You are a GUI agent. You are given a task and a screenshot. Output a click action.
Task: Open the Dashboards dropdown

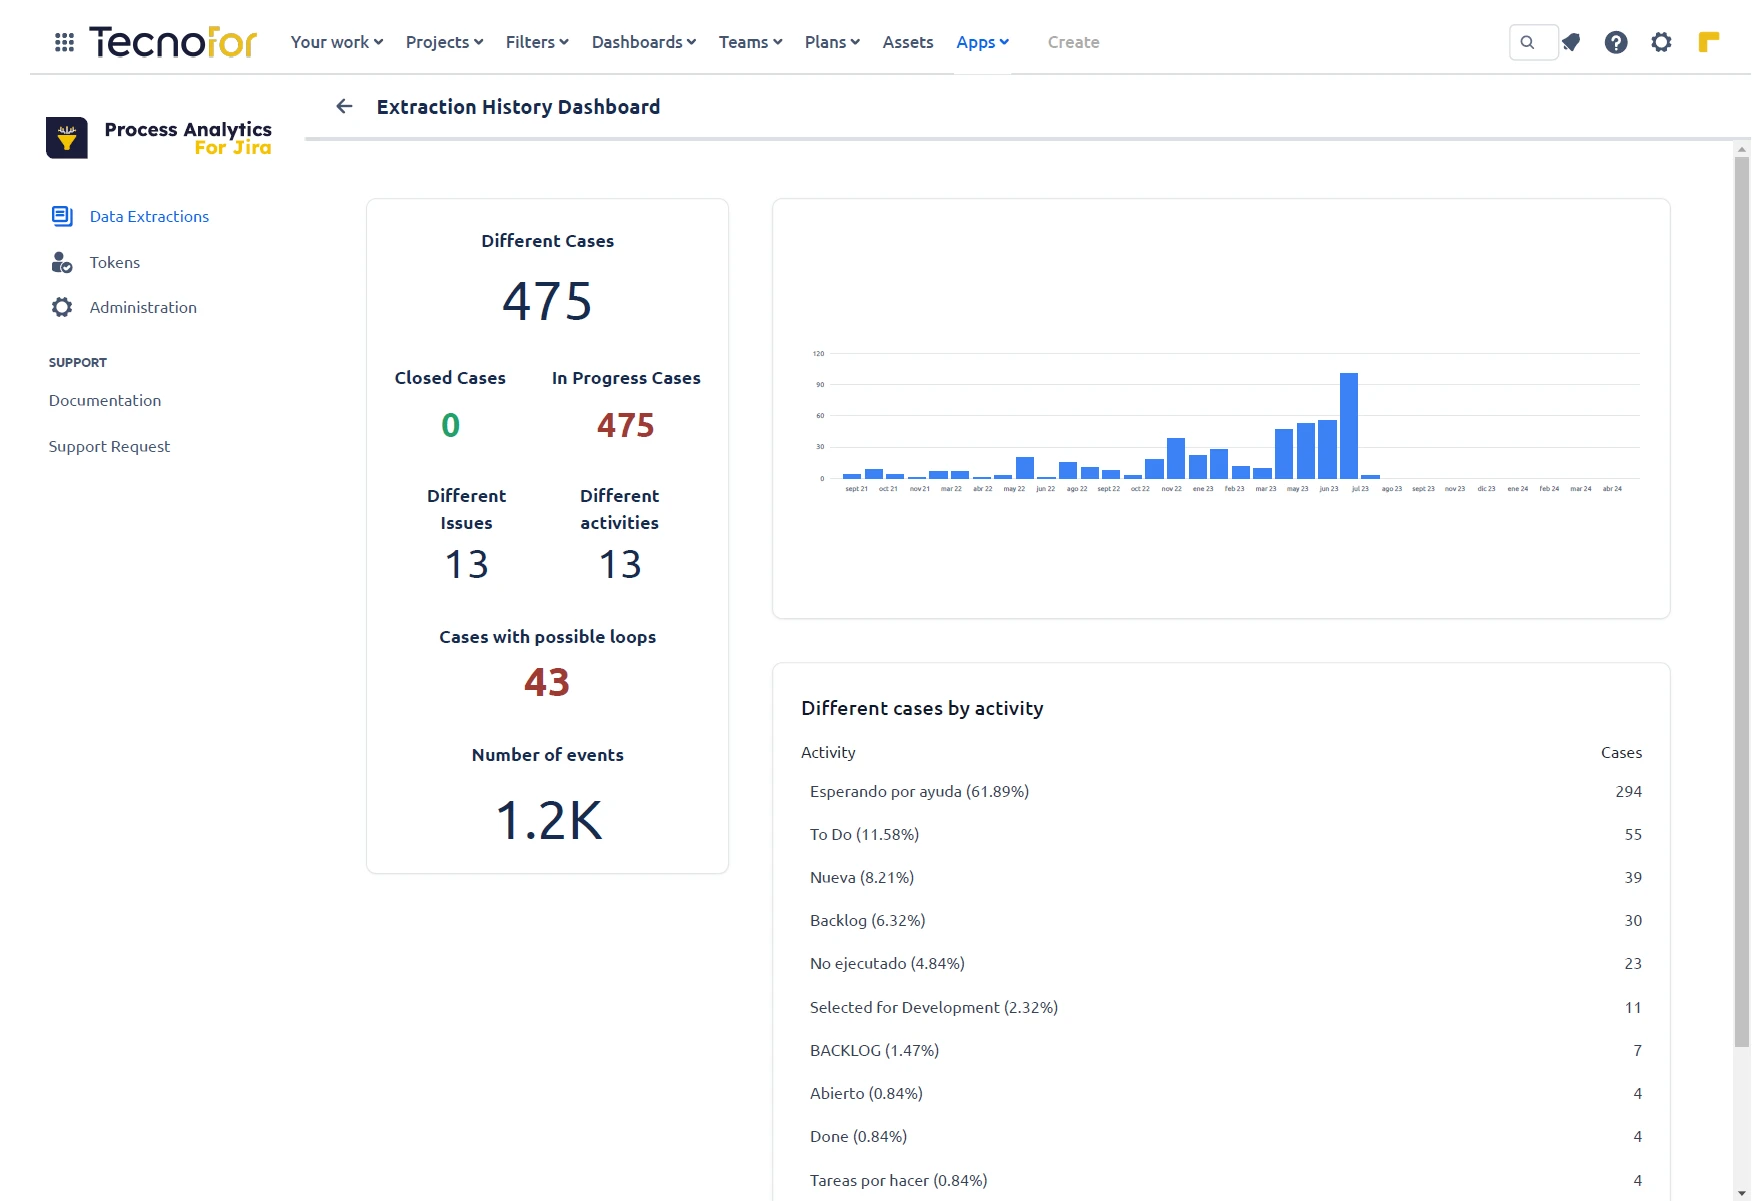coord(643,42)
